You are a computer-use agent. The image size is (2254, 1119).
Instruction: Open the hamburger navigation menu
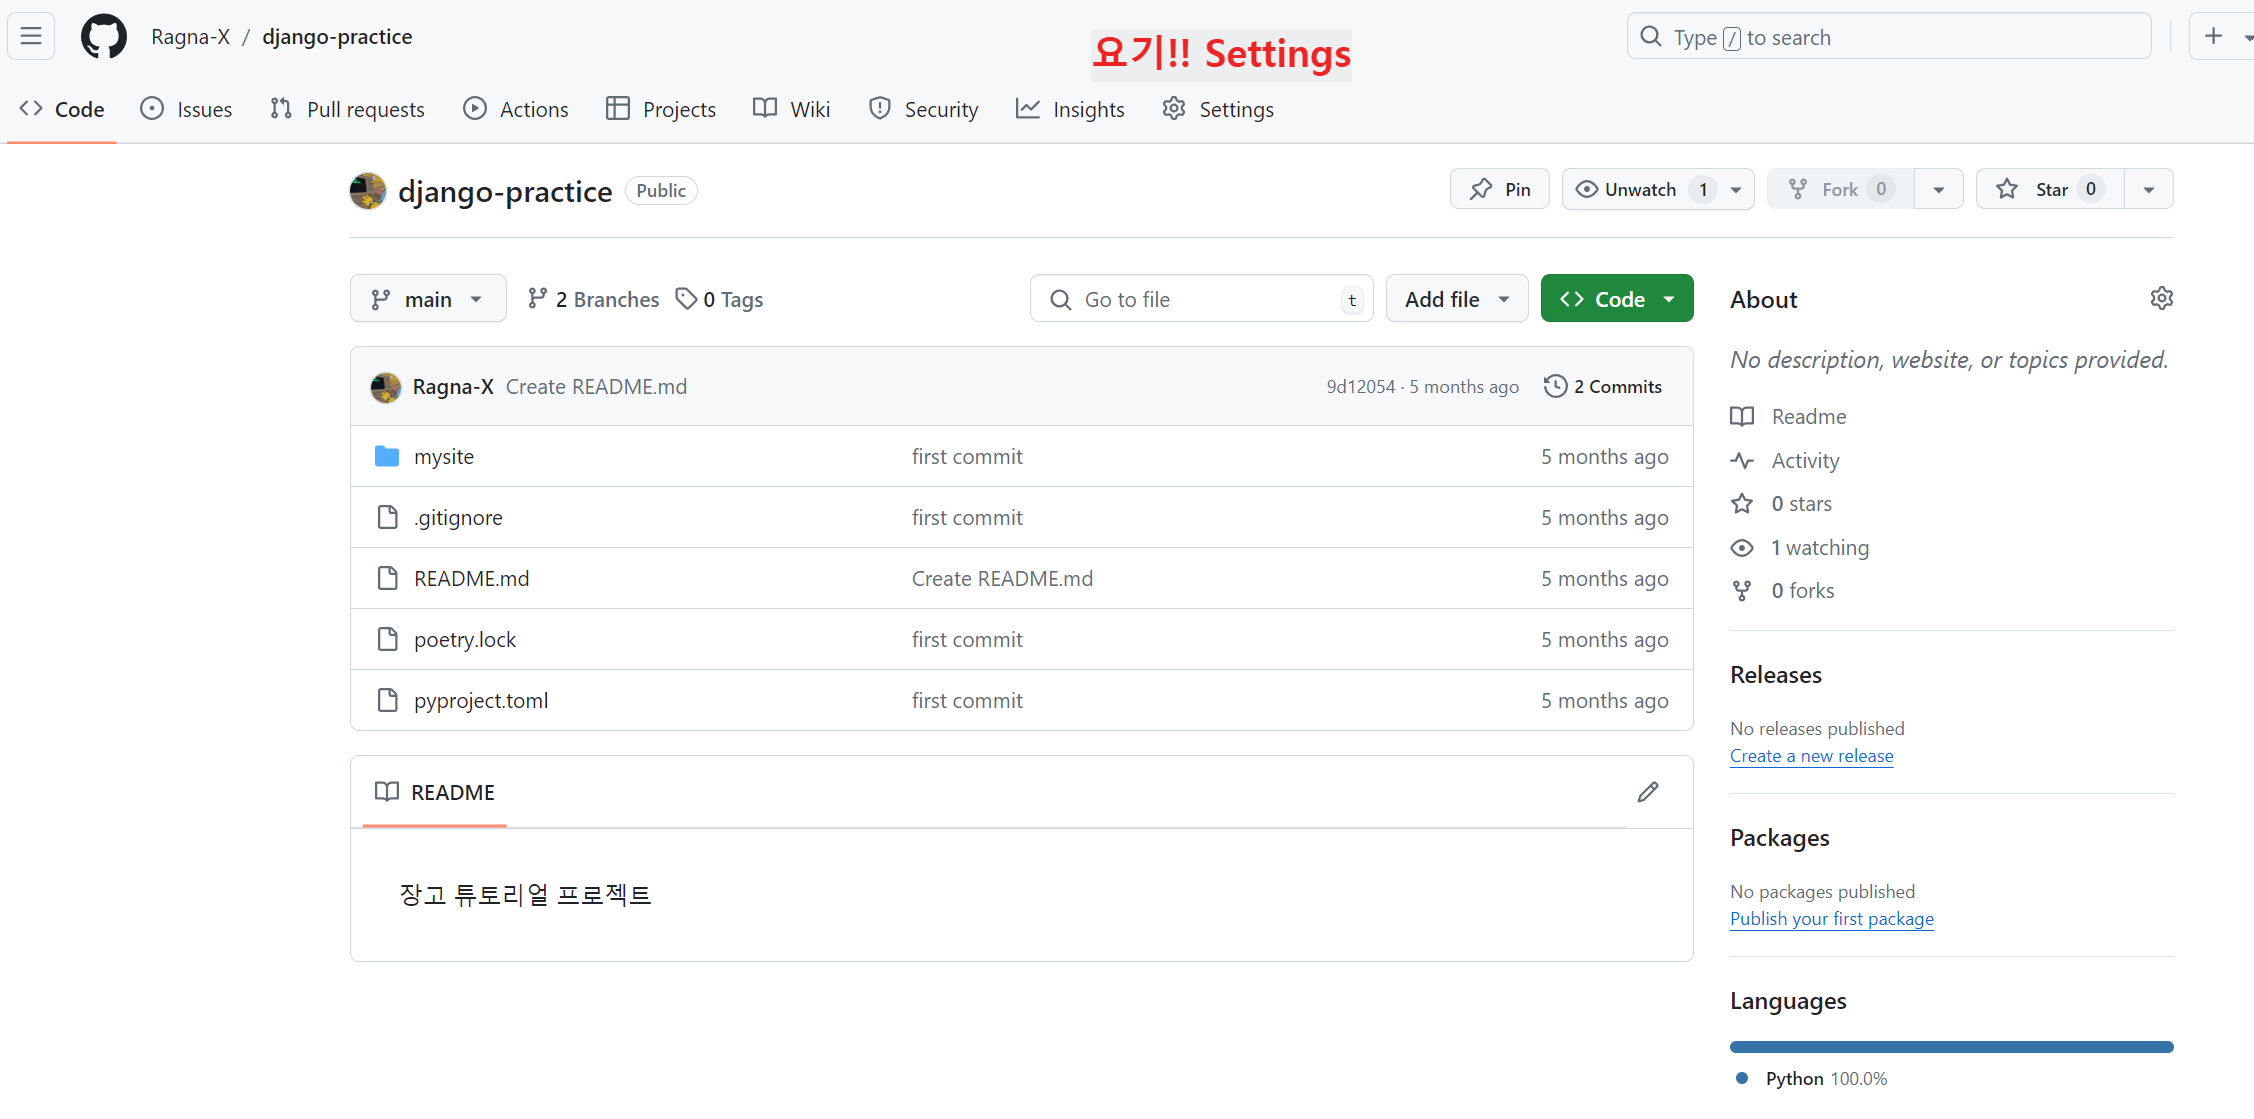31,37
